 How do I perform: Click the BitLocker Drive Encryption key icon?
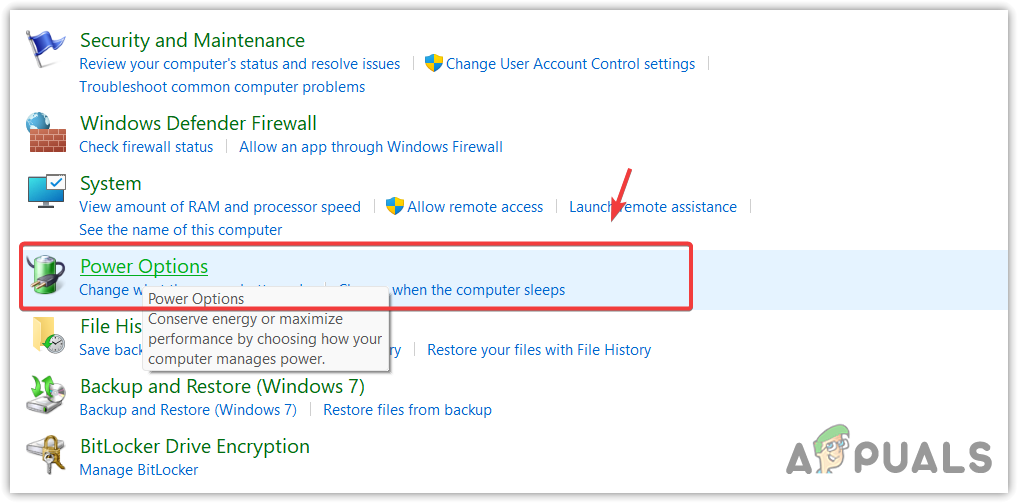coord(46,455)
